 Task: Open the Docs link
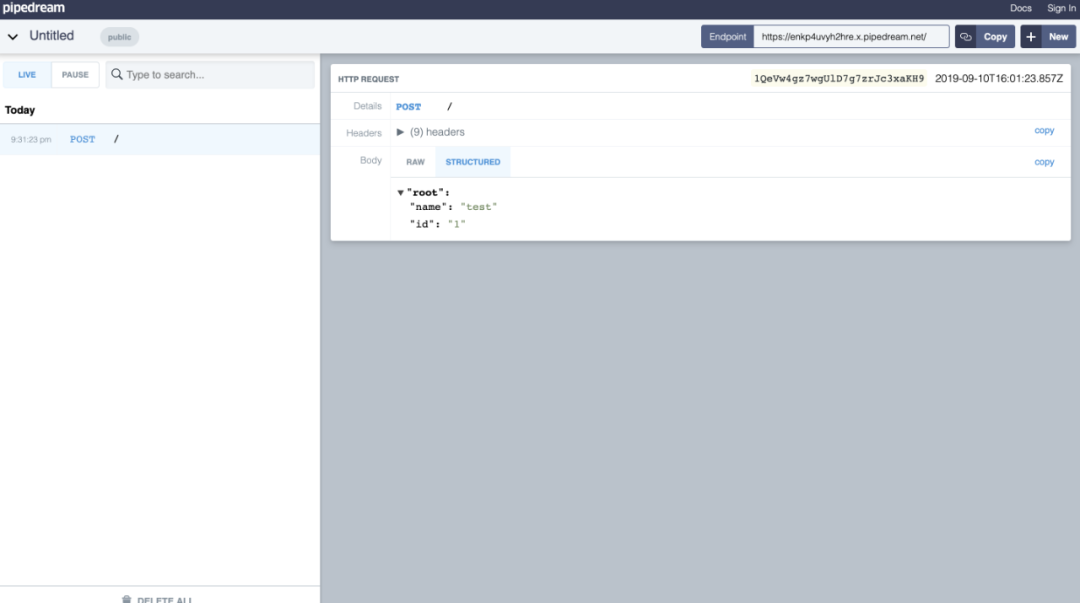[x=1020, y=8]
